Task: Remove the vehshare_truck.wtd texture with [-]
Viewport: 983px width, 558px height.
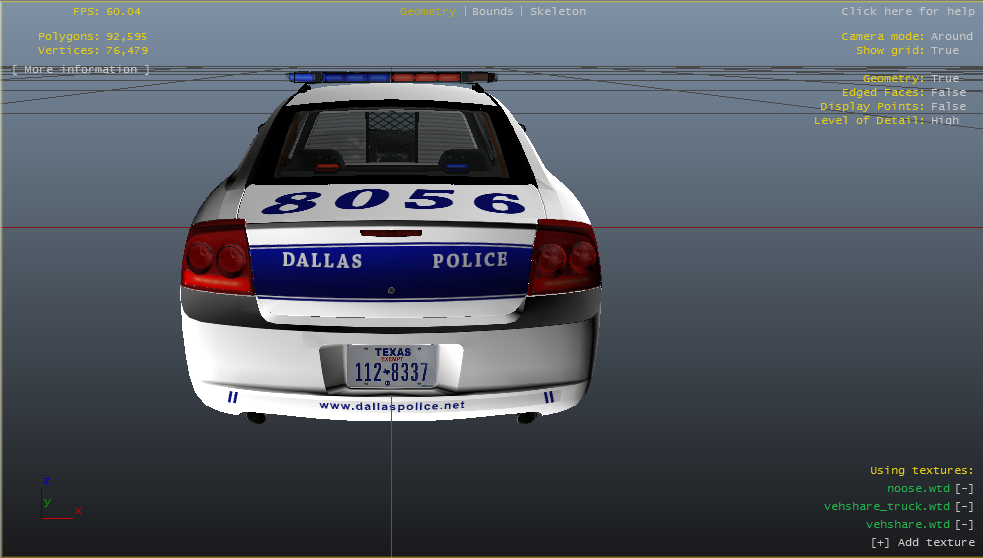Action: pos(964,506)
